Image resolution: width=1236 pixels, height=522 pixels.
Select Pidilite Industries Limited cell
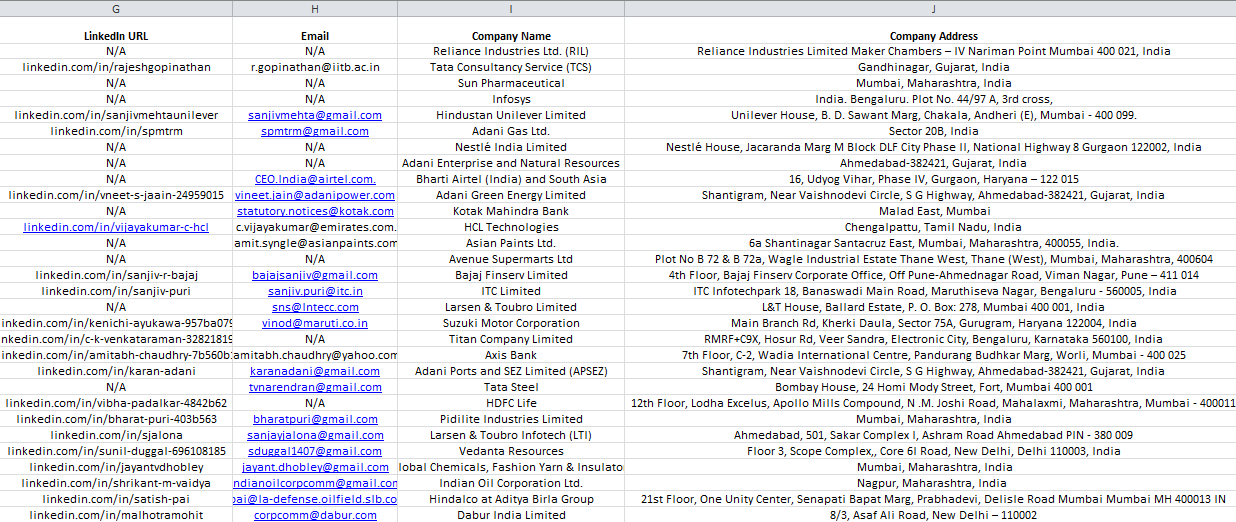pyautogui.click(x=511, y=419)
